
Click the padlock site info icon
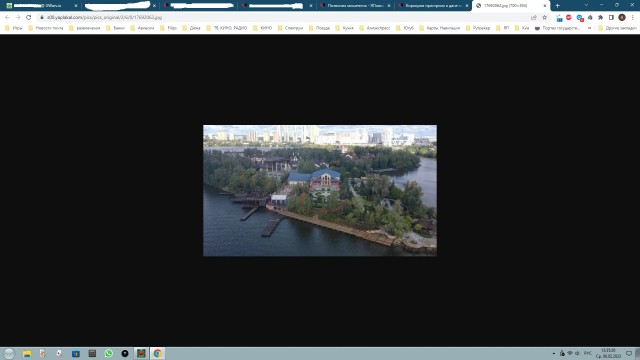point(41,18)
